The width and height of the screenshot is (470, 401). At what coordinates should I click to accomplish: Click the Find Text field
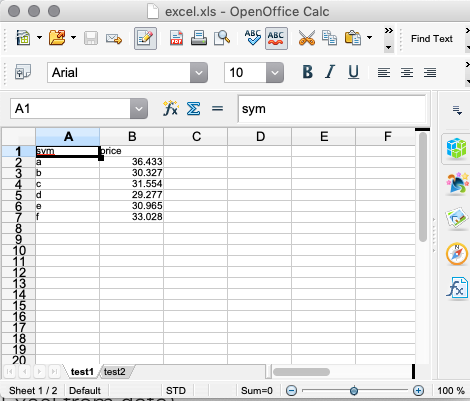tap(432, 39)
